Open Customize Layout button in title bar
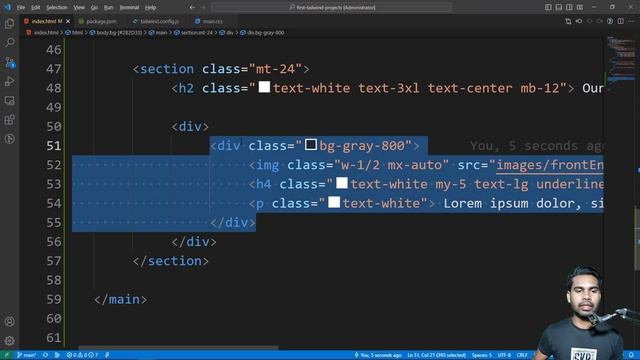The width and height of the screenshot is (640, 360). (x=580, y=7)
